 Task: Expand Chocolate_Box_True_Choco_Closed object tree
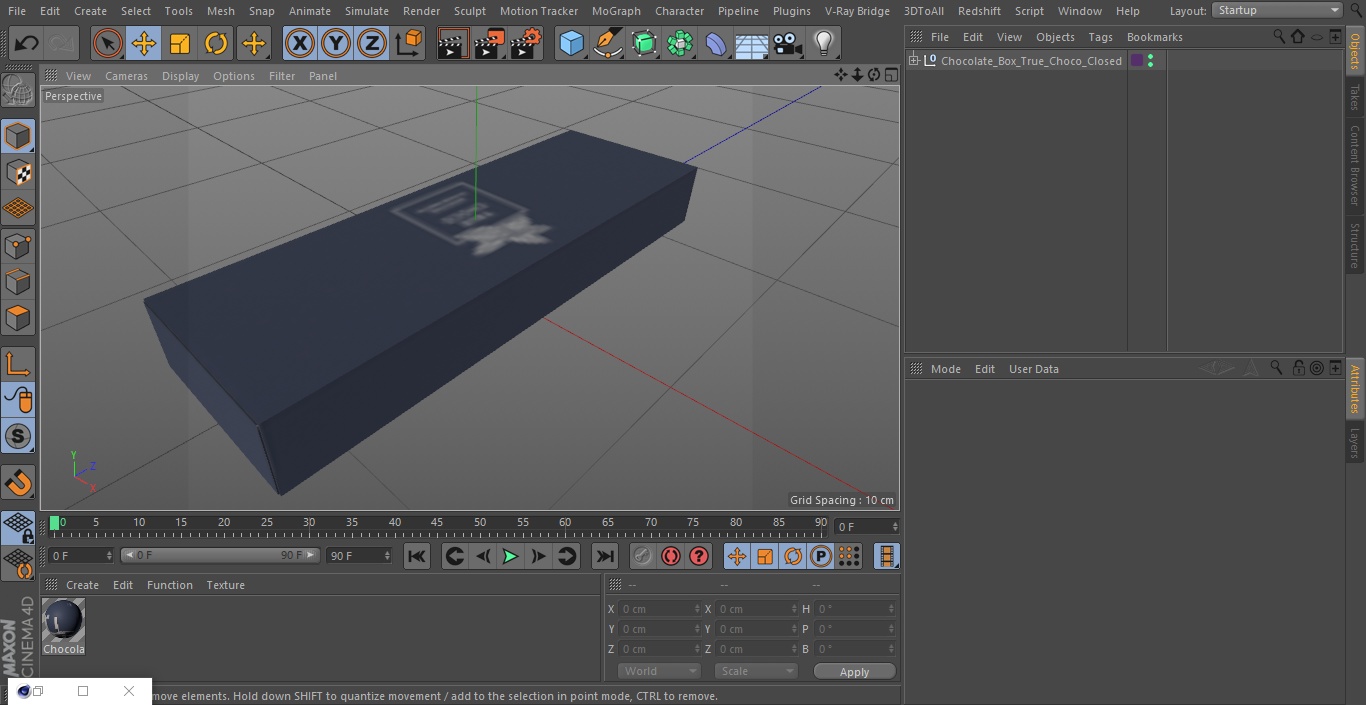coord(914,61)
